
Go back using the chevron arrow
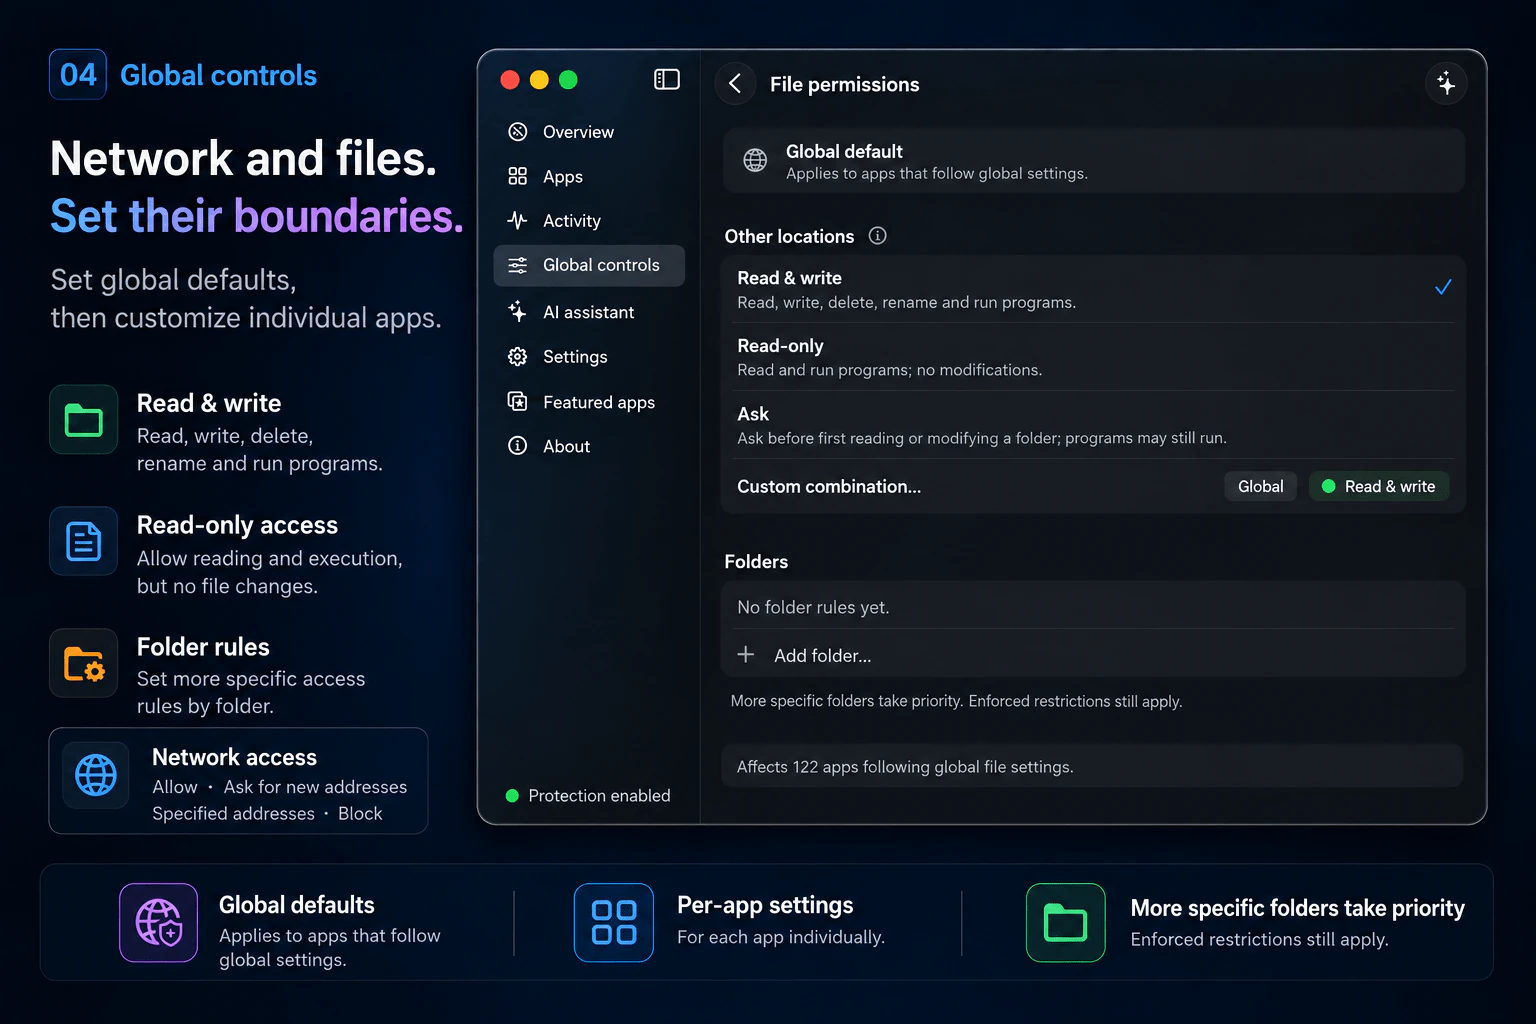[x=735, y=84]
